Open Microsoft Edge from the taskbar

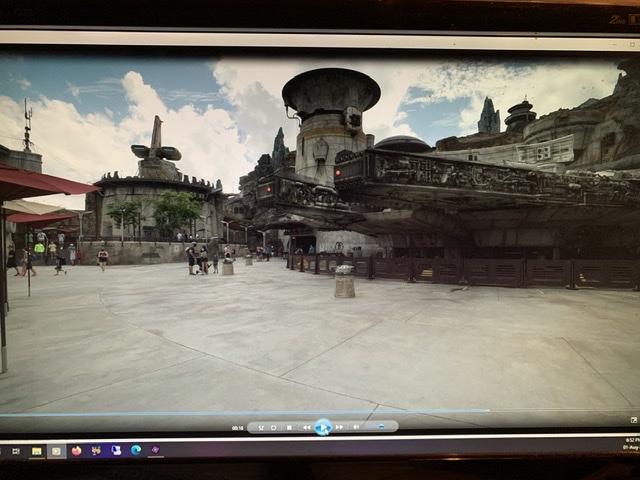tap(135, 450)
